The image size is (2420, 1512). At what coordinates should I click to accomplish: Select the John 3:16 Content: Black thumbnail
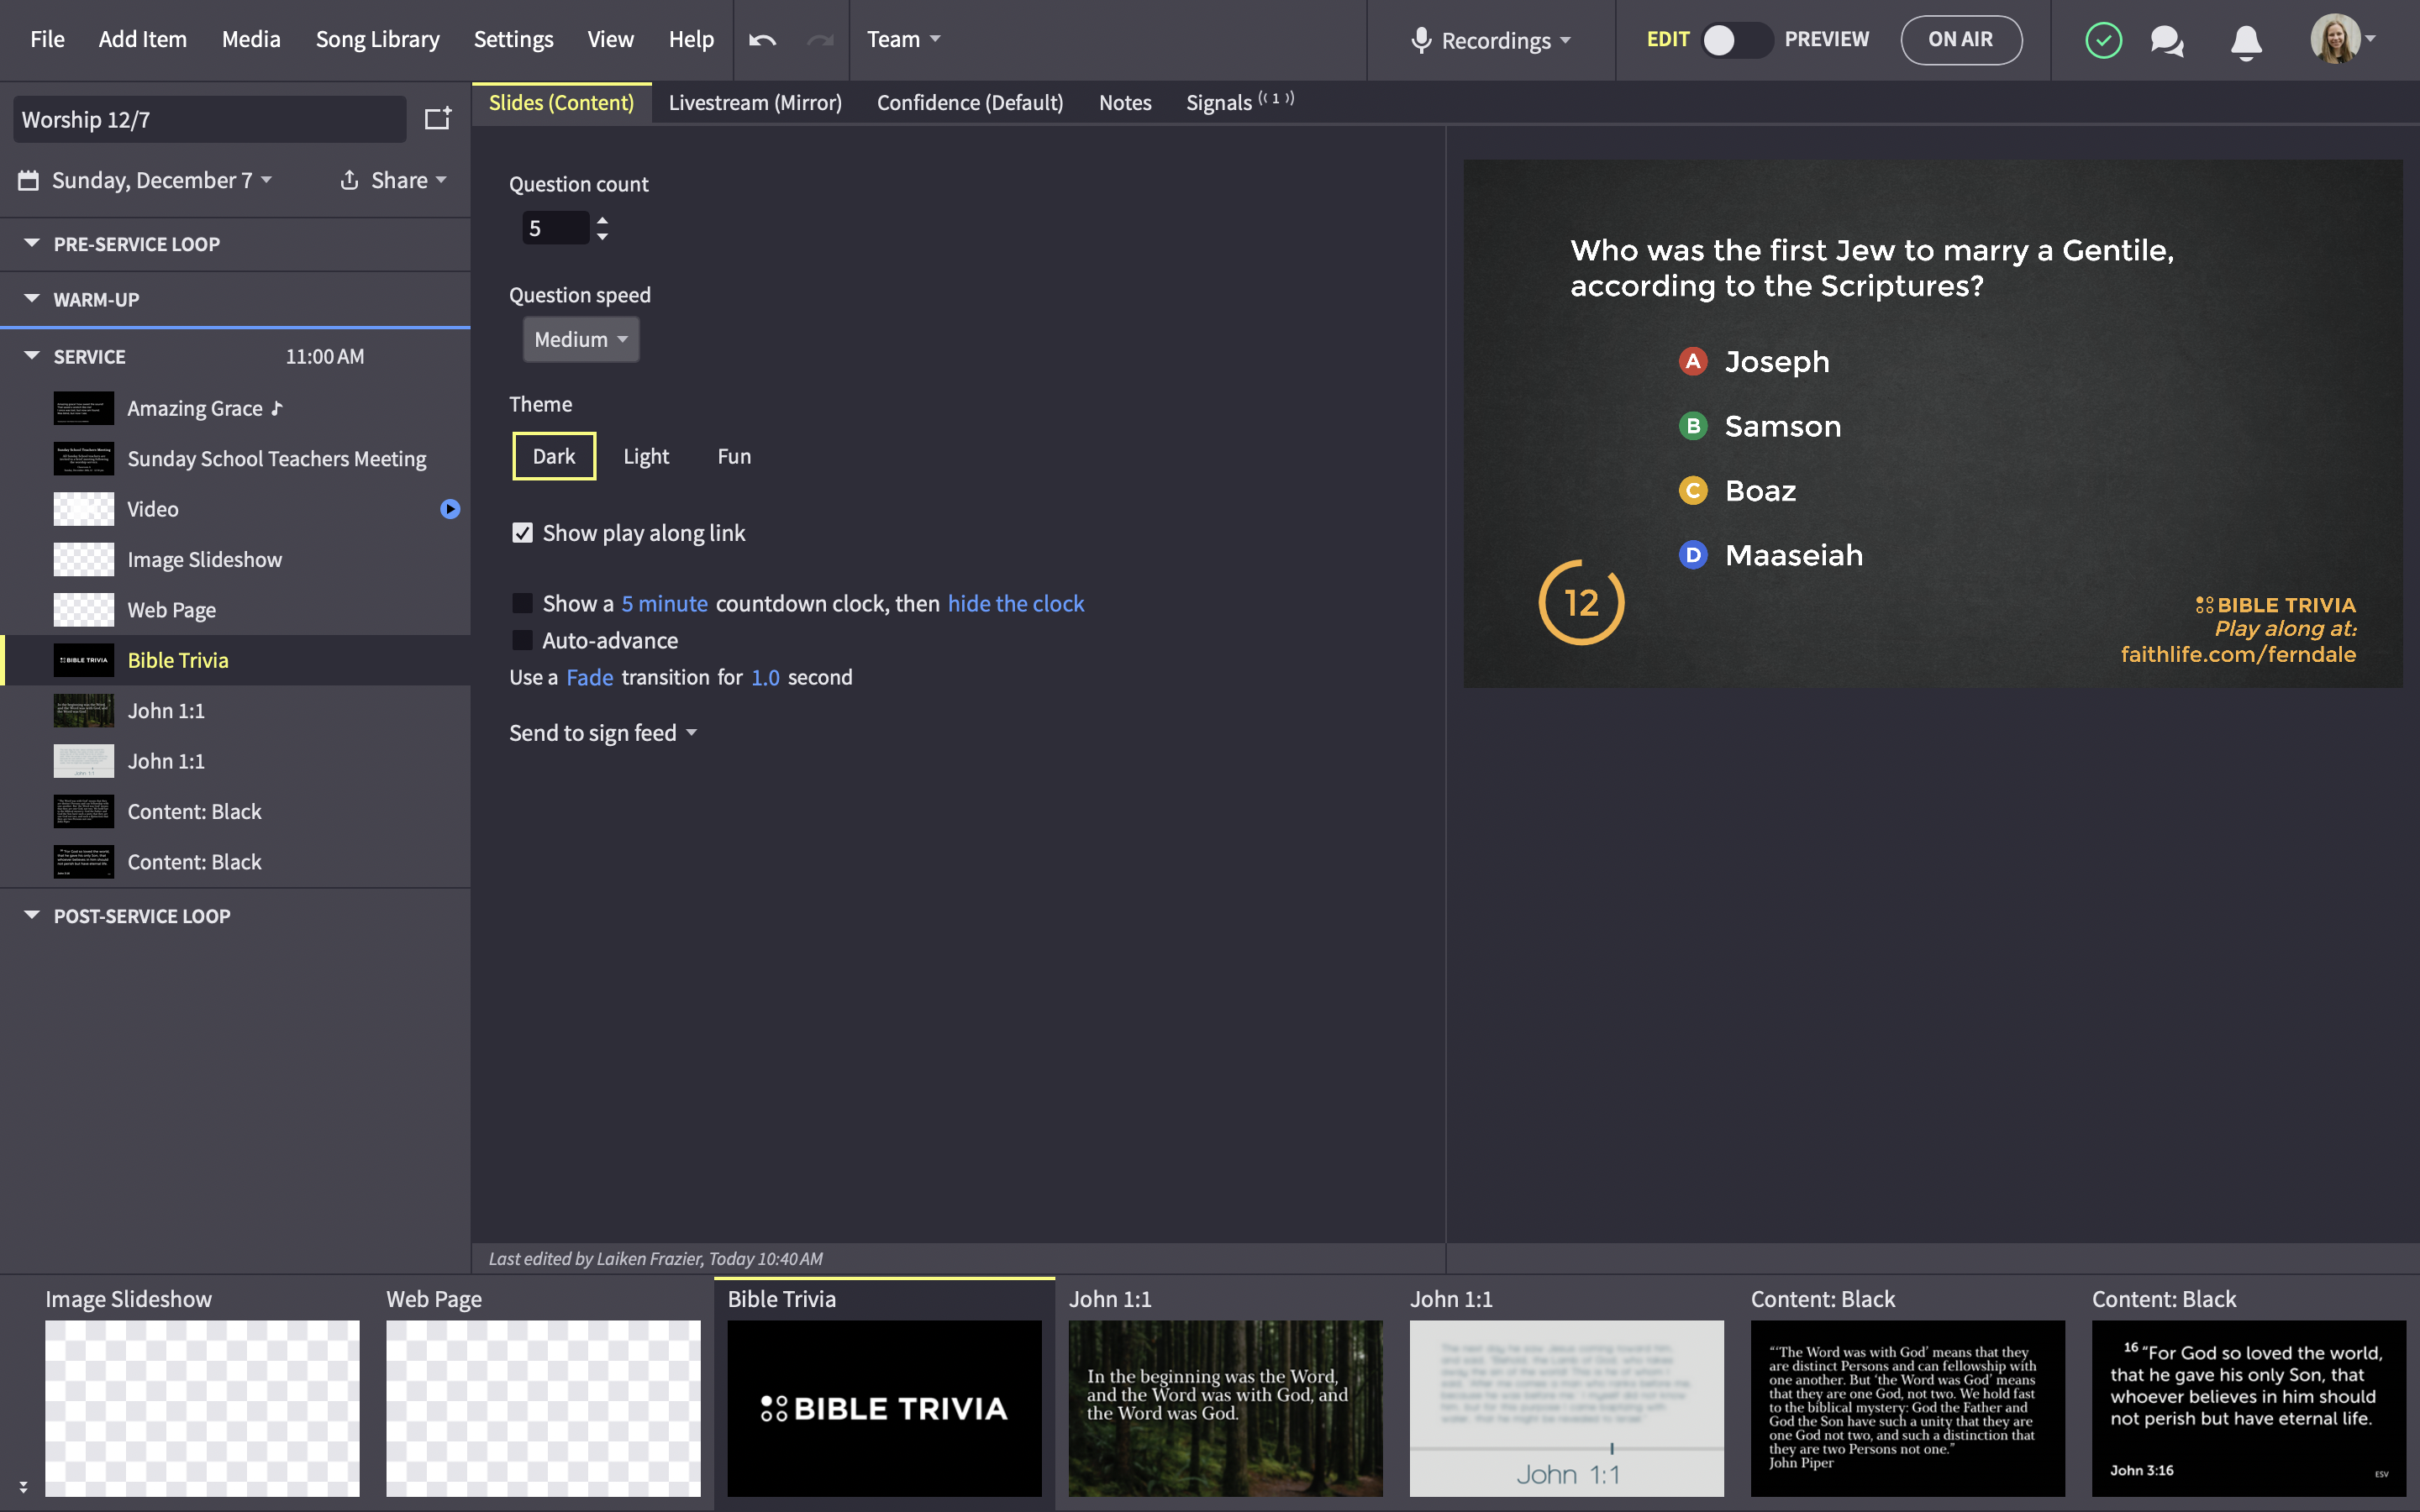pos(2248,1408)
